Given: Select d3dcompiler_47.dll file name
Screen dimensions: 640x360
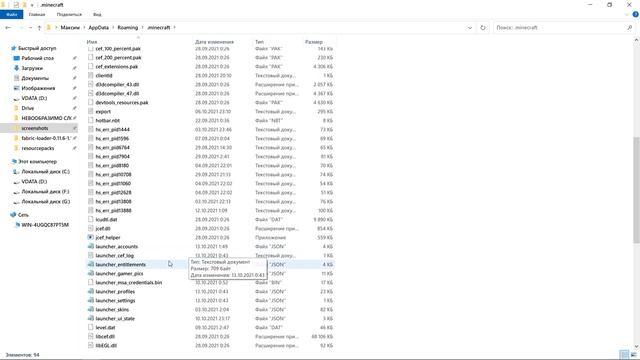Looking at the screenshot, I should click(117, 93).
